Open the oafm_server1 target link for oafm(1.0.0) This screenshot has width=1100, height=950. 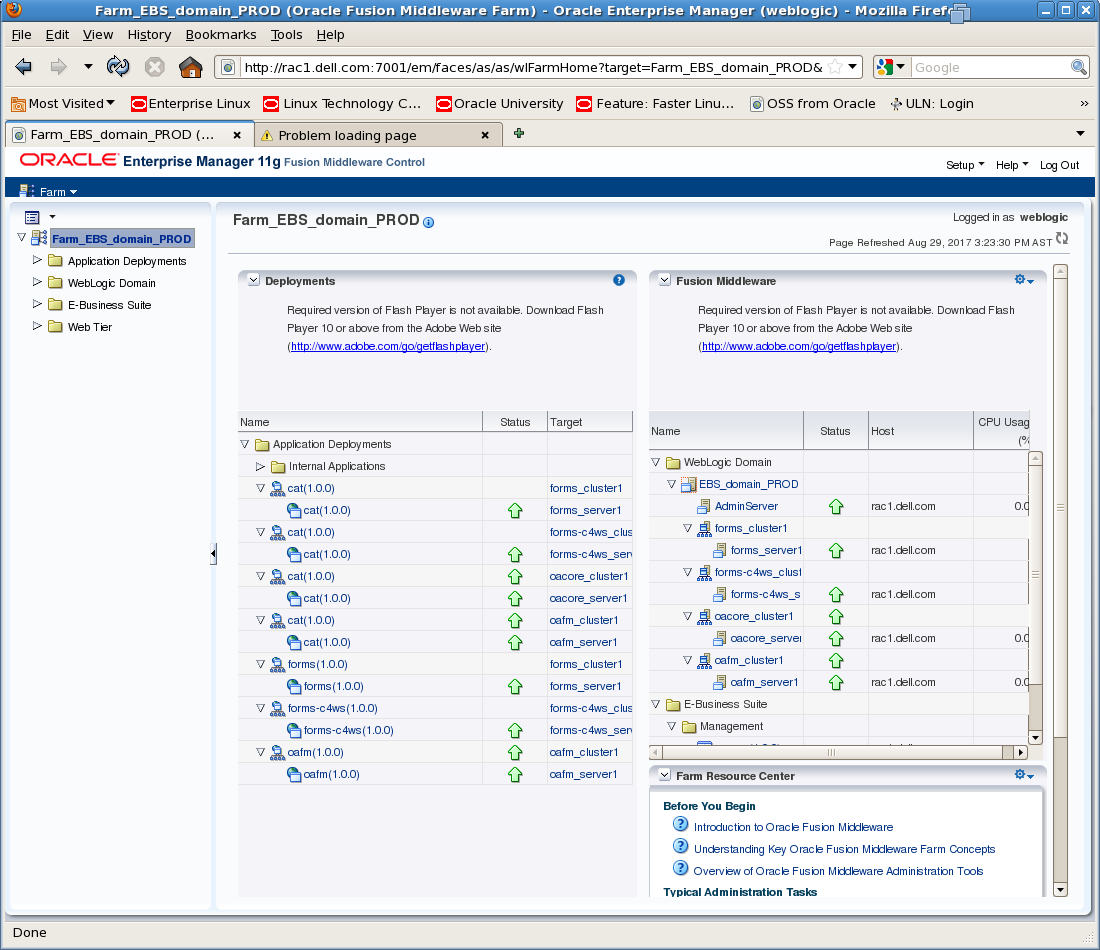point(583,774)
